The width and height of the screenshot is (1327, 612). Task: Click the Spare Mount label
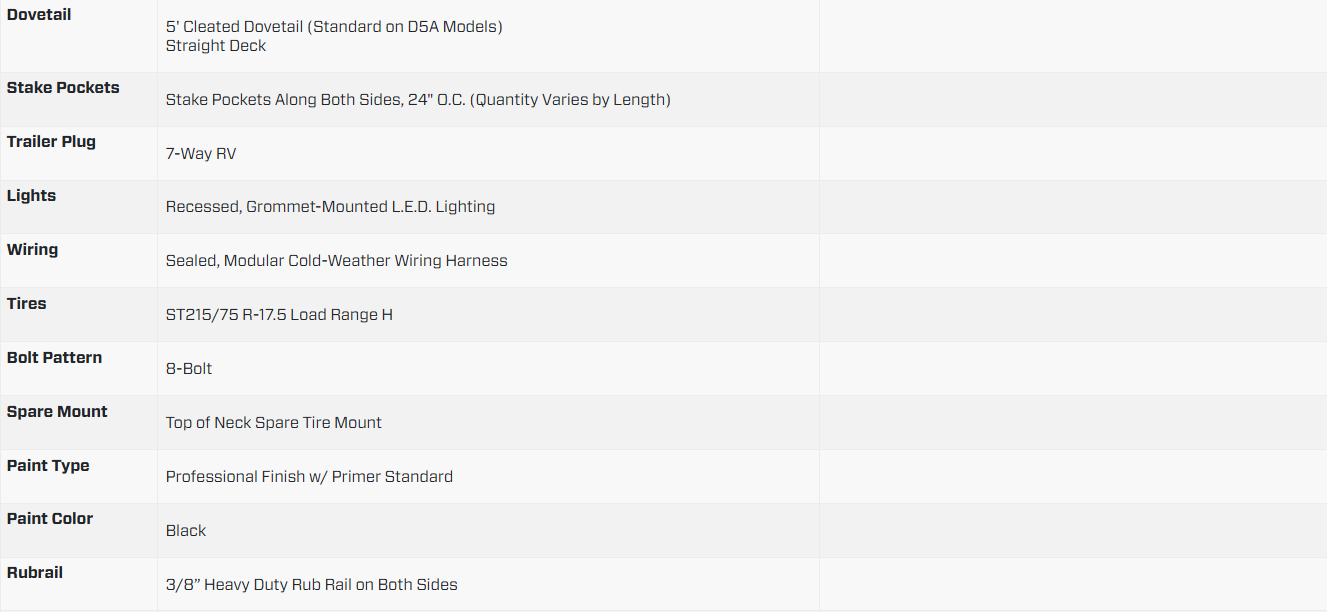point(57,412)
